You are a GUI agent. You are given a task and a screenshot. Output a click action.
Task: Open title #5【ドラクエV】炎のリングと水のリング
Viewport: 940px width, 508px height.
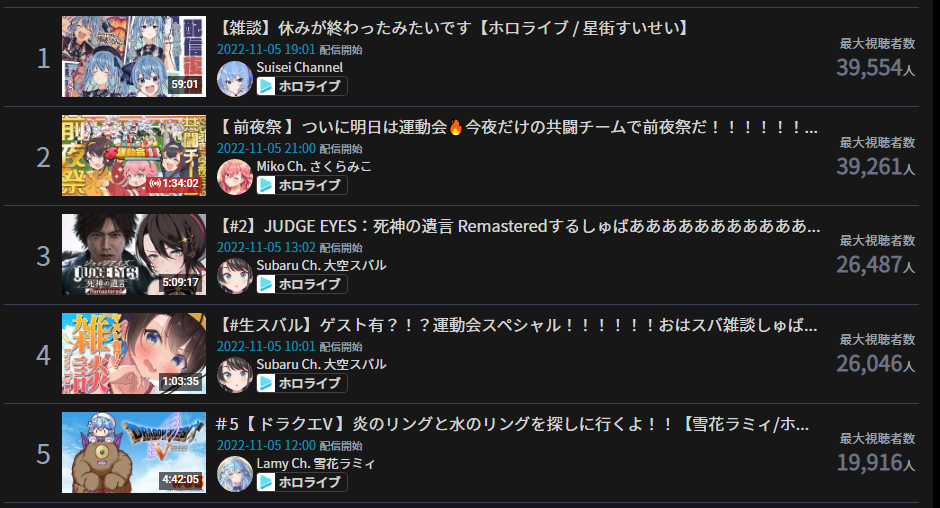click(513, 423)
